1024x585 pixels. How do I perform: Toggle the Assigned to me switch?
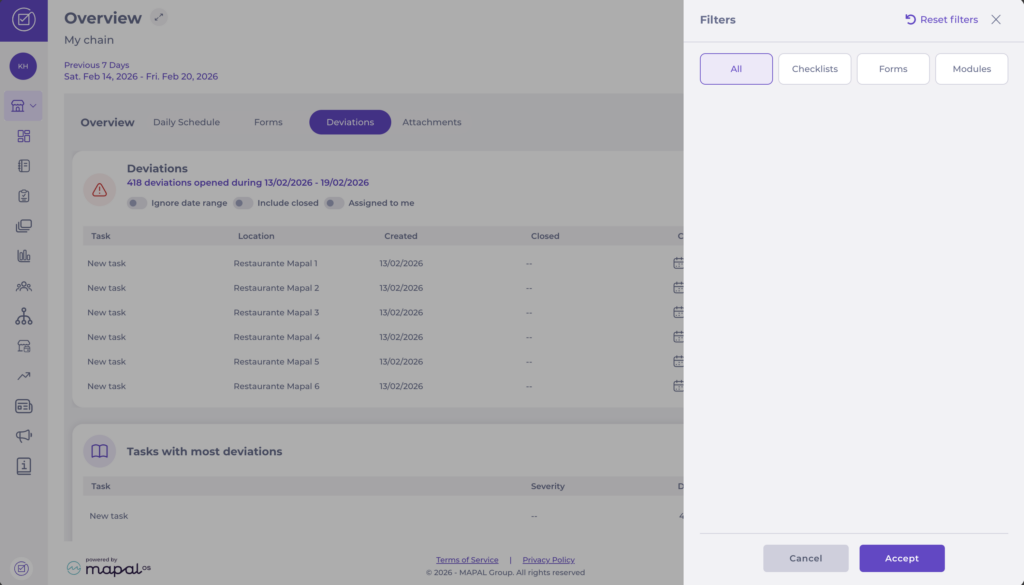[x=333, y=203]
